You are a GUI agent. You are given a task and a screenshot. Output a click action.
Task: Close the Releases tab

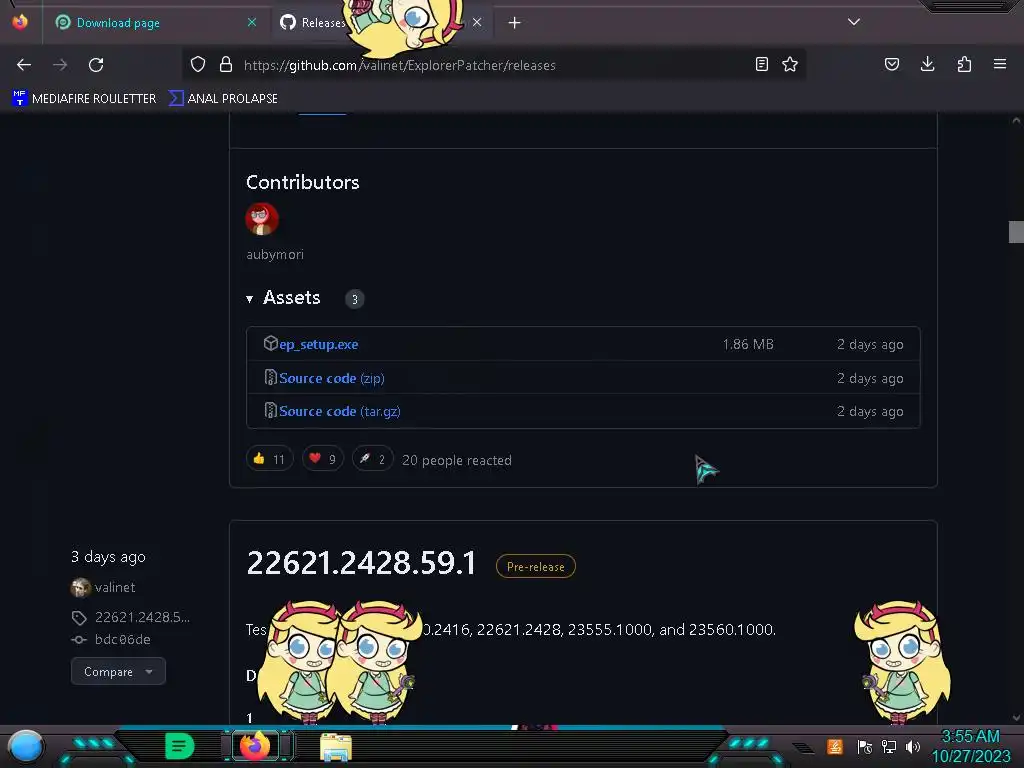tap(477, 22)
